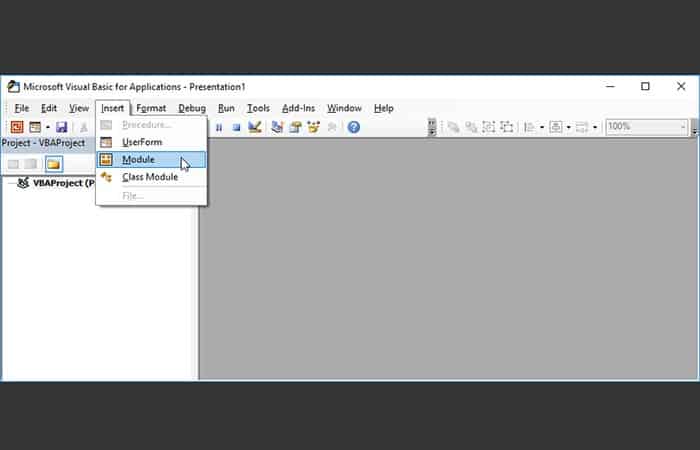Click the greyed Toolbox toolbar icon
This screenshot has height=450, width=700.
(332, 127)
